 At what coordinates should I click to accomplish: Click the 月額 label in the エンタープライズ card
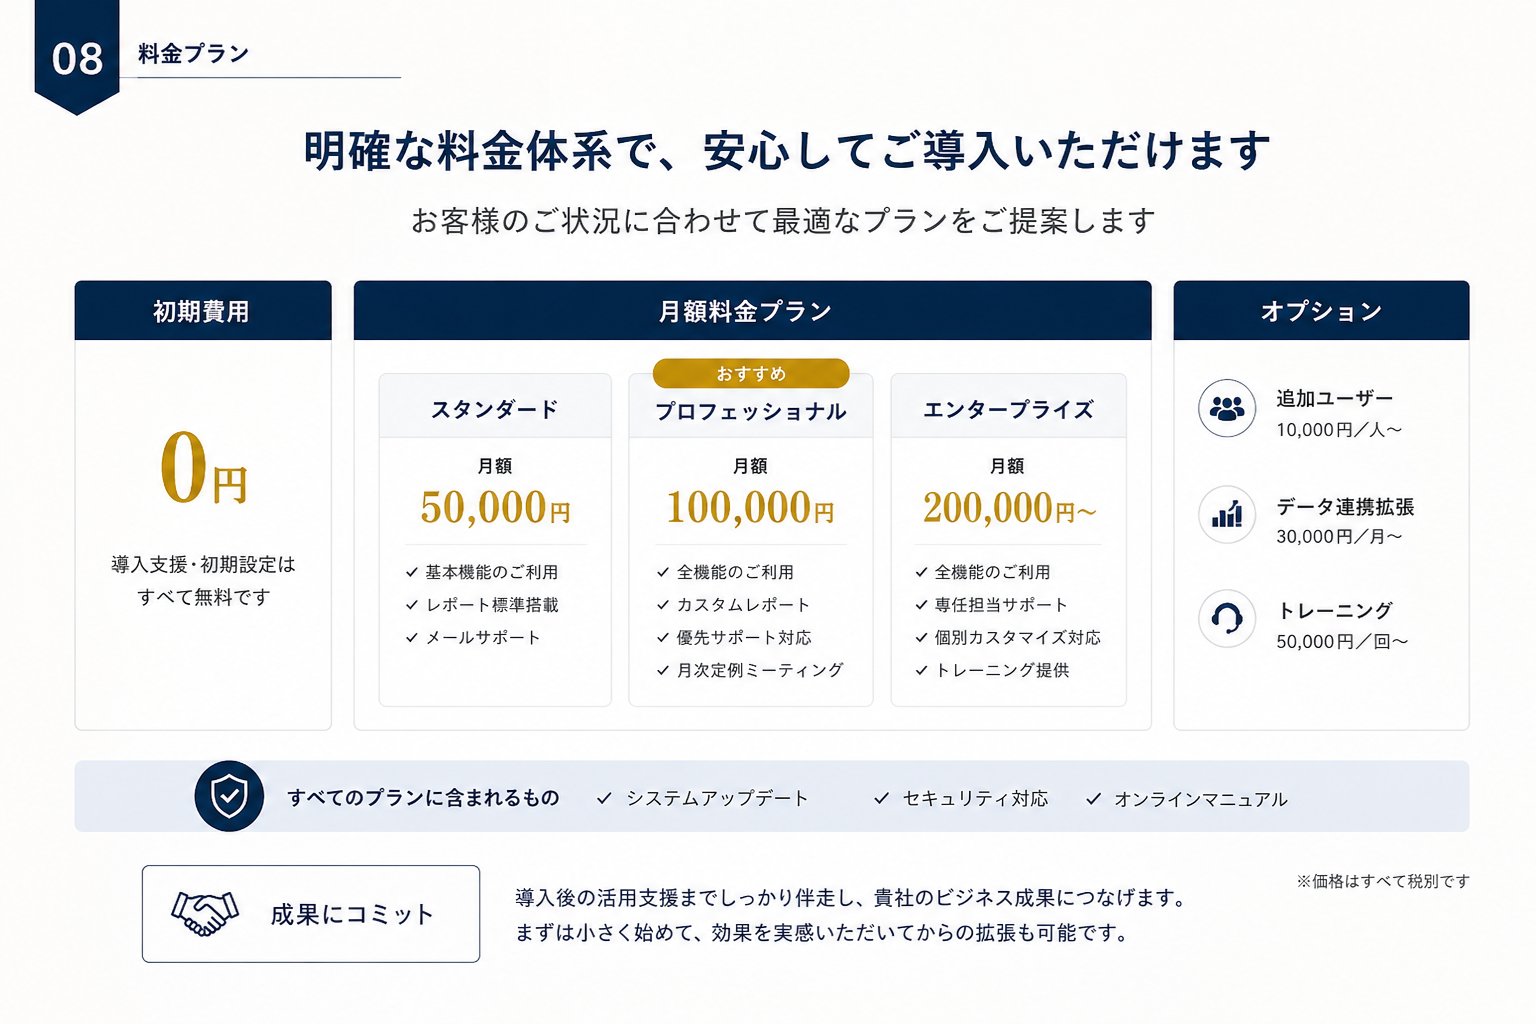point(1007,466)
